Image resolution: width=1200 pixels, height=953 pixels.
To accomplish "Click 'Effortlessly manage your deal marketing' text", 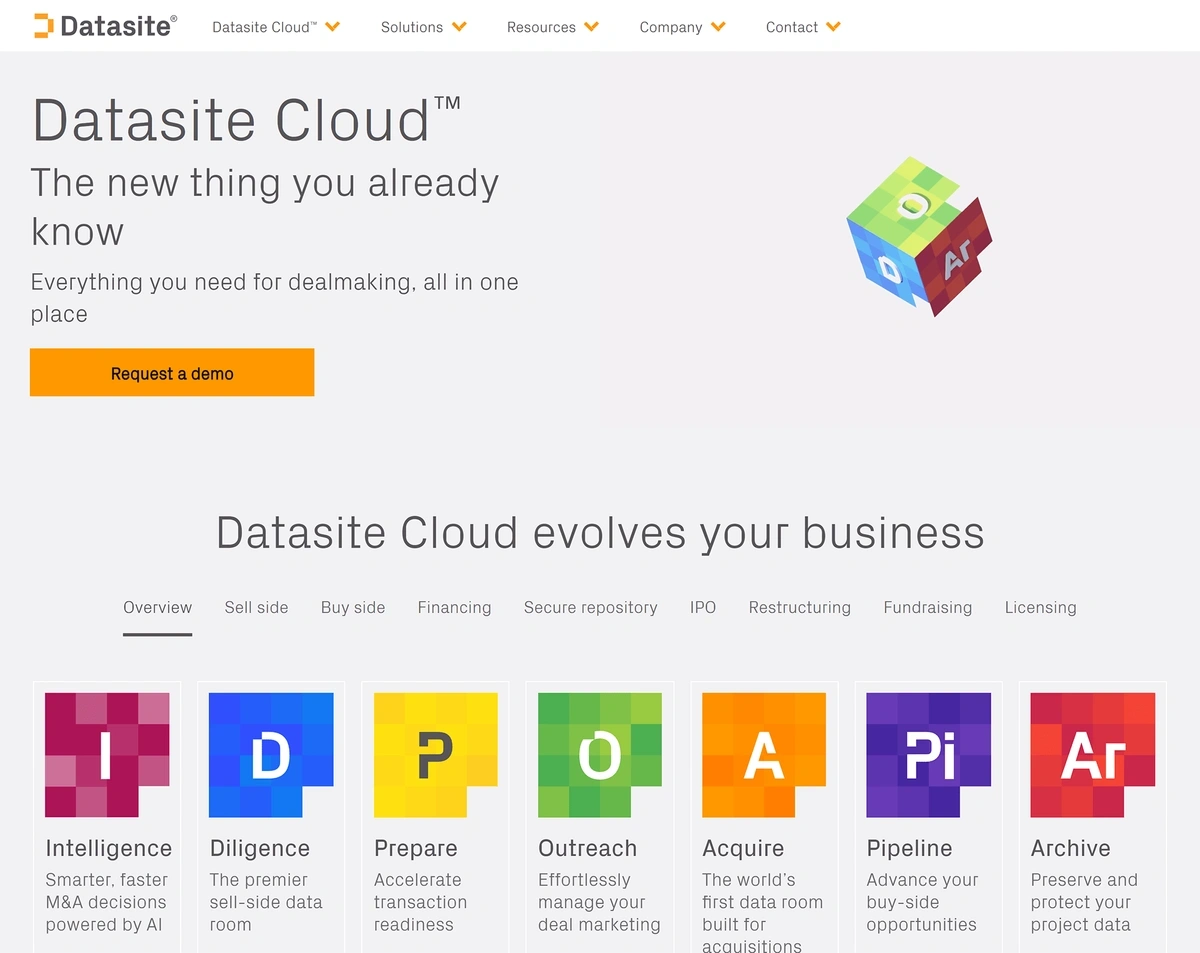I will (x=600, y=902).
